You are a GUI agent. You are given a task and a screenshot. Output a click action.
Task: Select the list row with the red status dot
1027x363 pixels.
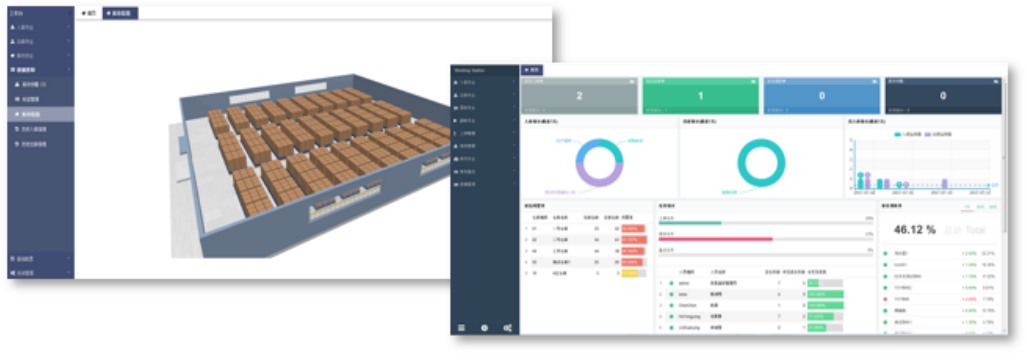pos(941,298)
